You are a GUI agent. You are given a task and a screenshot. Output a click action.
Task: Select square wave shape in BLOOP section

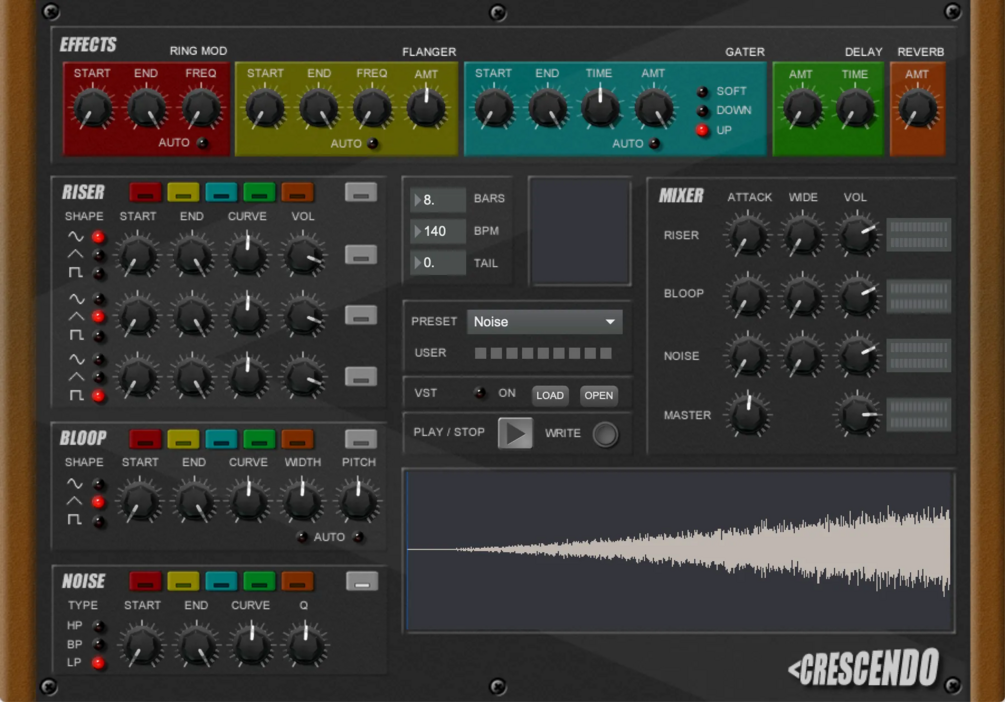tap(98, 521)
